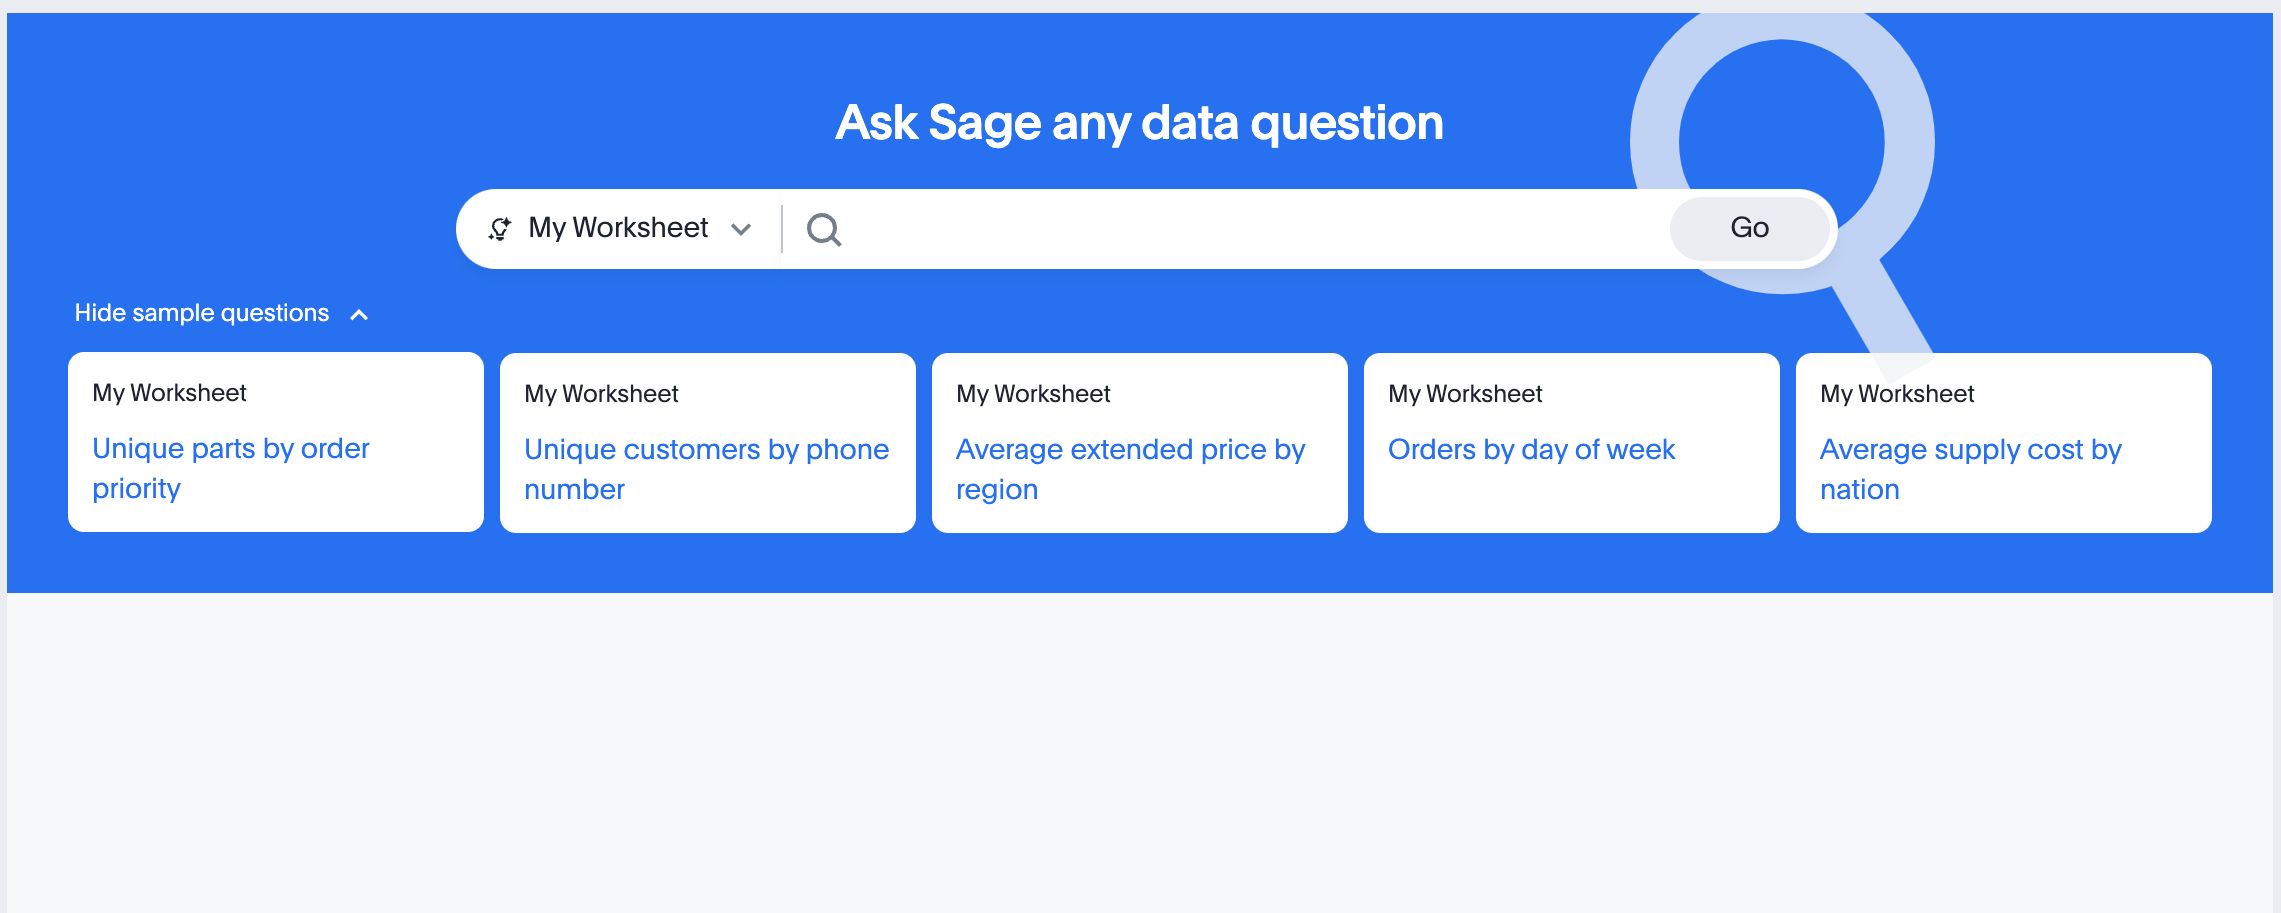Select Orders by day of week question

point(1532,449)
